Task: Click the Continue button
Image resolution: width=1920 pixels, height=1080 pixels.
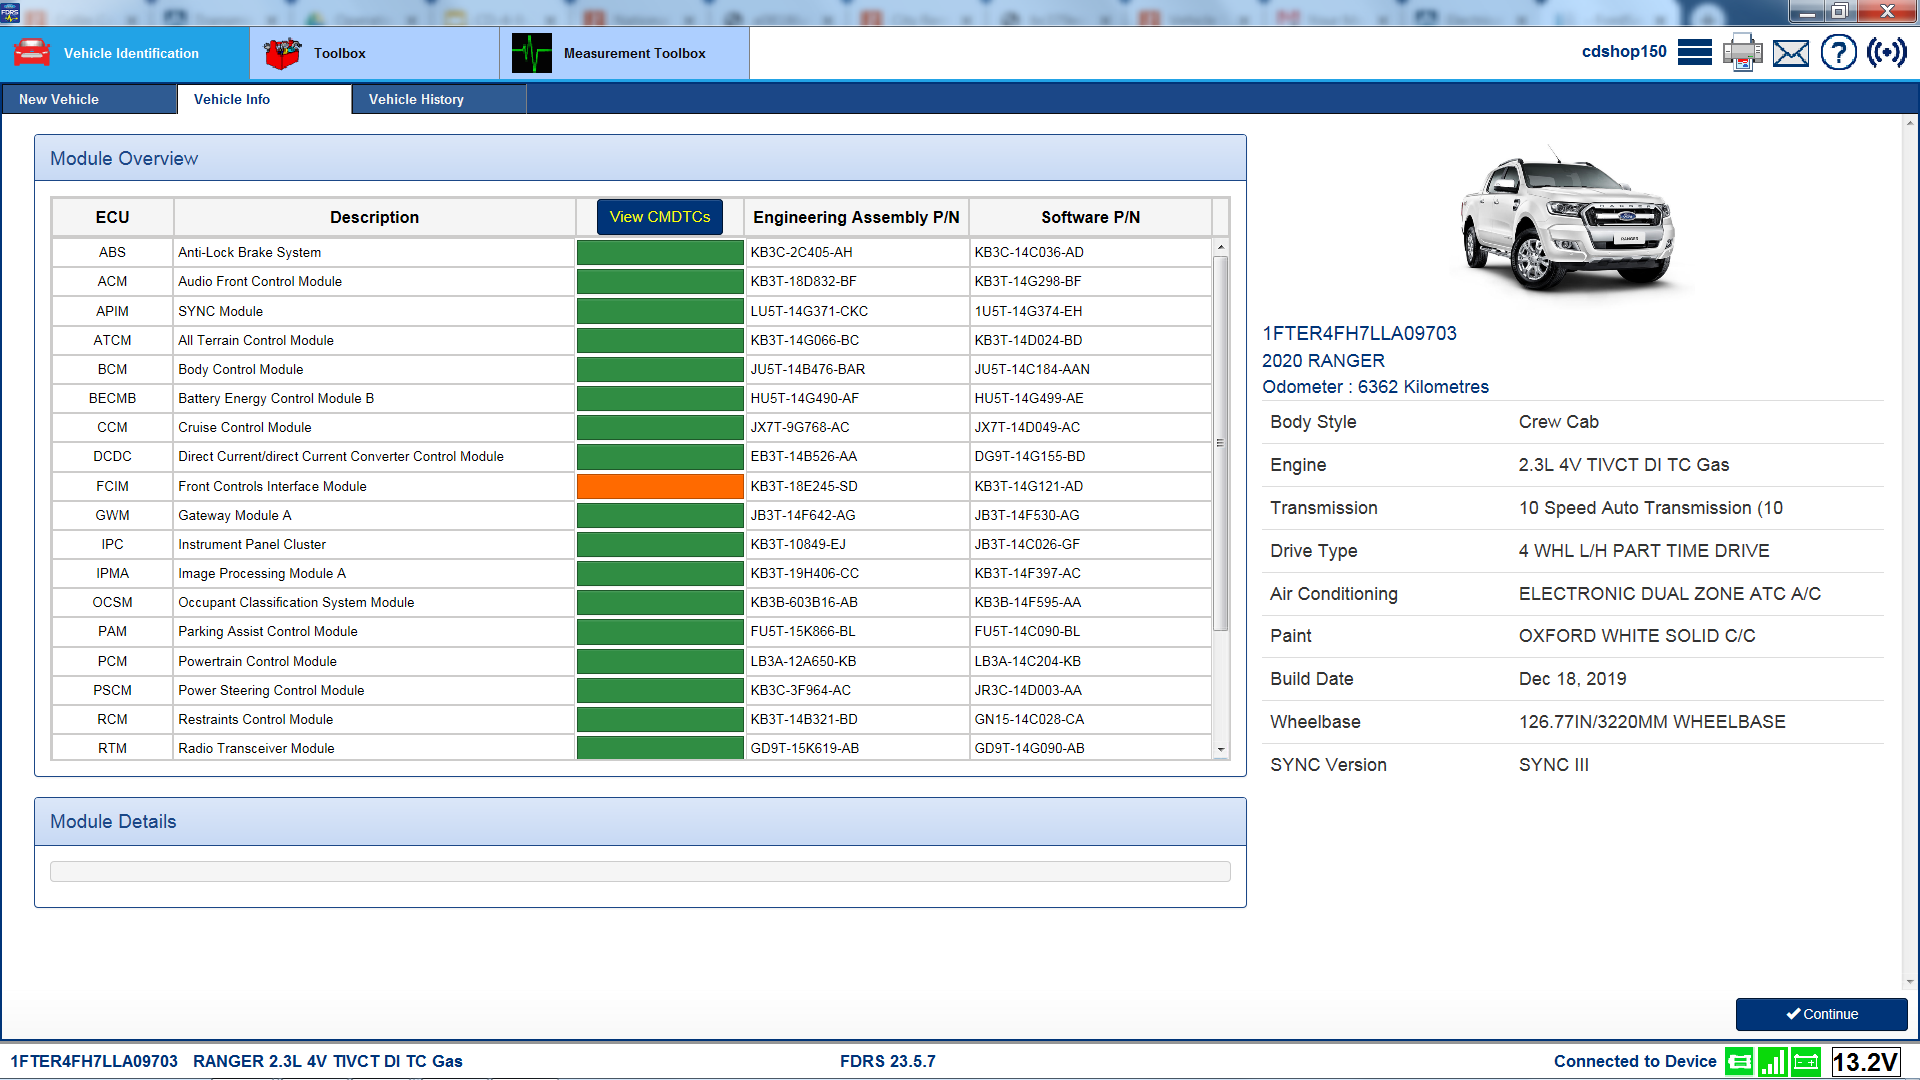Action: click(1821, 1014)
